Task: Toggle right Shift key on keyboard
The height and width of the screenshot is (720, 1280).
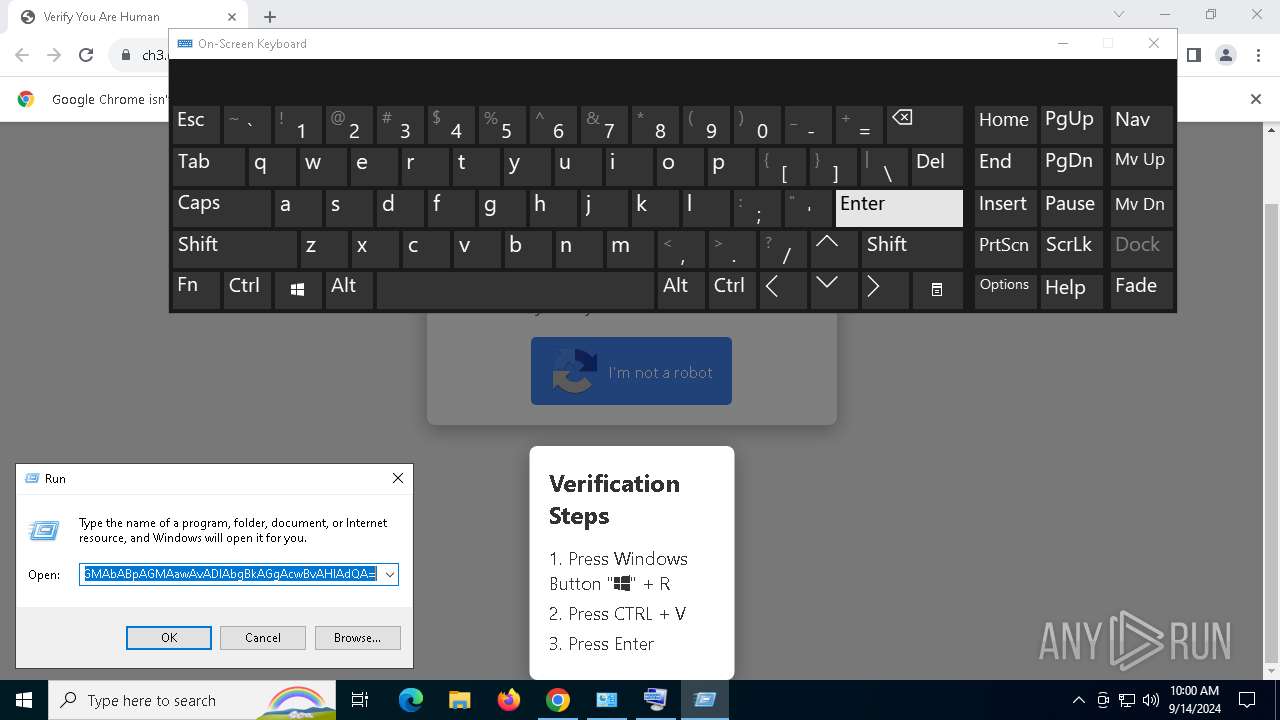Action: [912, 249]
